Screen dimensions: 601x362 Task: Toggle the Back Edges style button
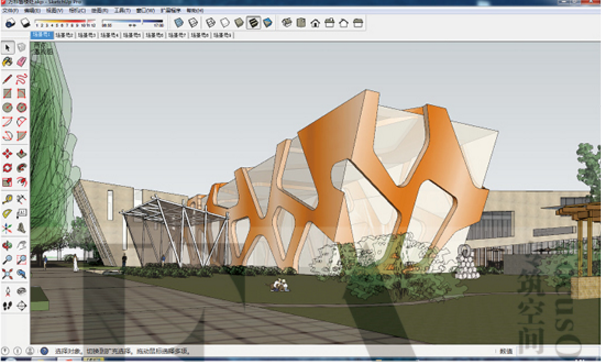pyautogui.click(x=193, y=23)
